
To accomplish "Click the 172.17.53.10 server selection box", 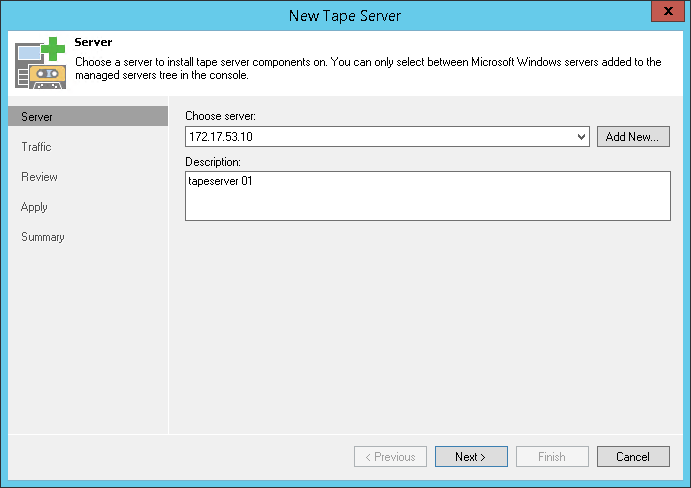I will 380,137.
